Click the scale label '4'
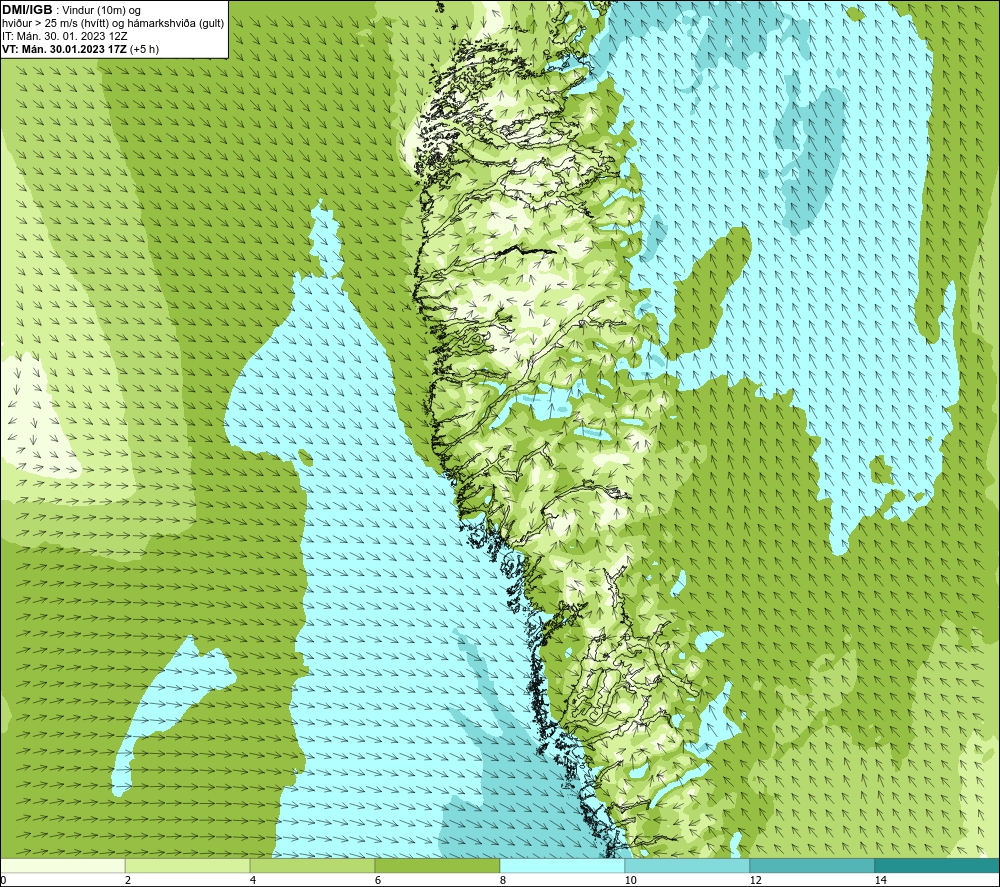Screen dimensions: 1000x887 tap(253, 880)
